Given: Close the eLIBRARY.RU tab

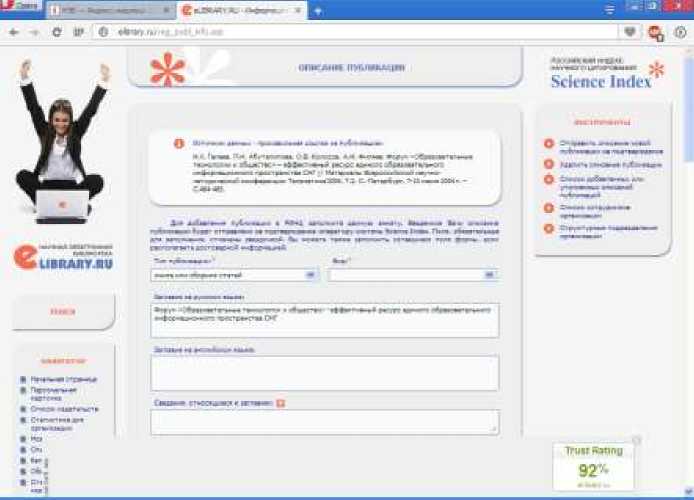Looking at the screenshot, I should (x=298, y=10).
